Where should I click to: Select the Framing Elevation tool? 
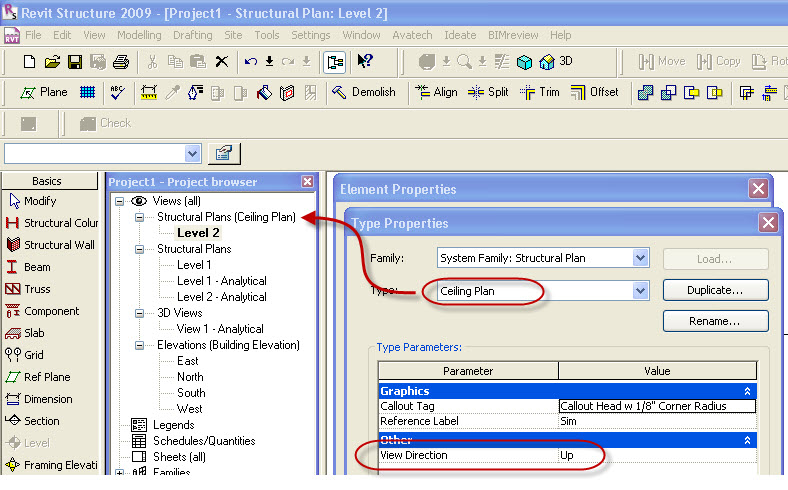point(51,465)
